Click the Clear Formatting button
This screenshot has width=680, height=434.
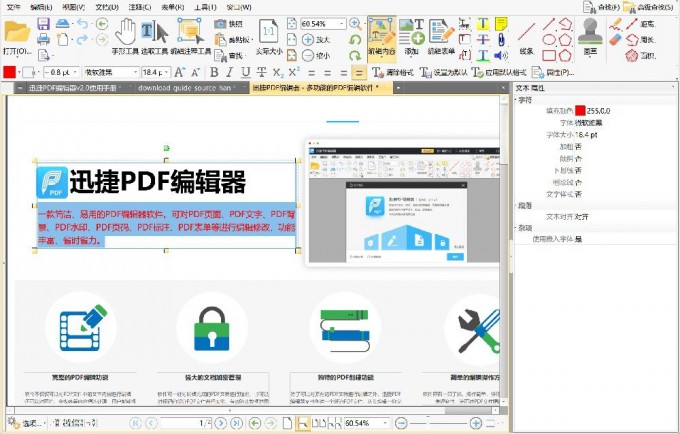(392, 72)
